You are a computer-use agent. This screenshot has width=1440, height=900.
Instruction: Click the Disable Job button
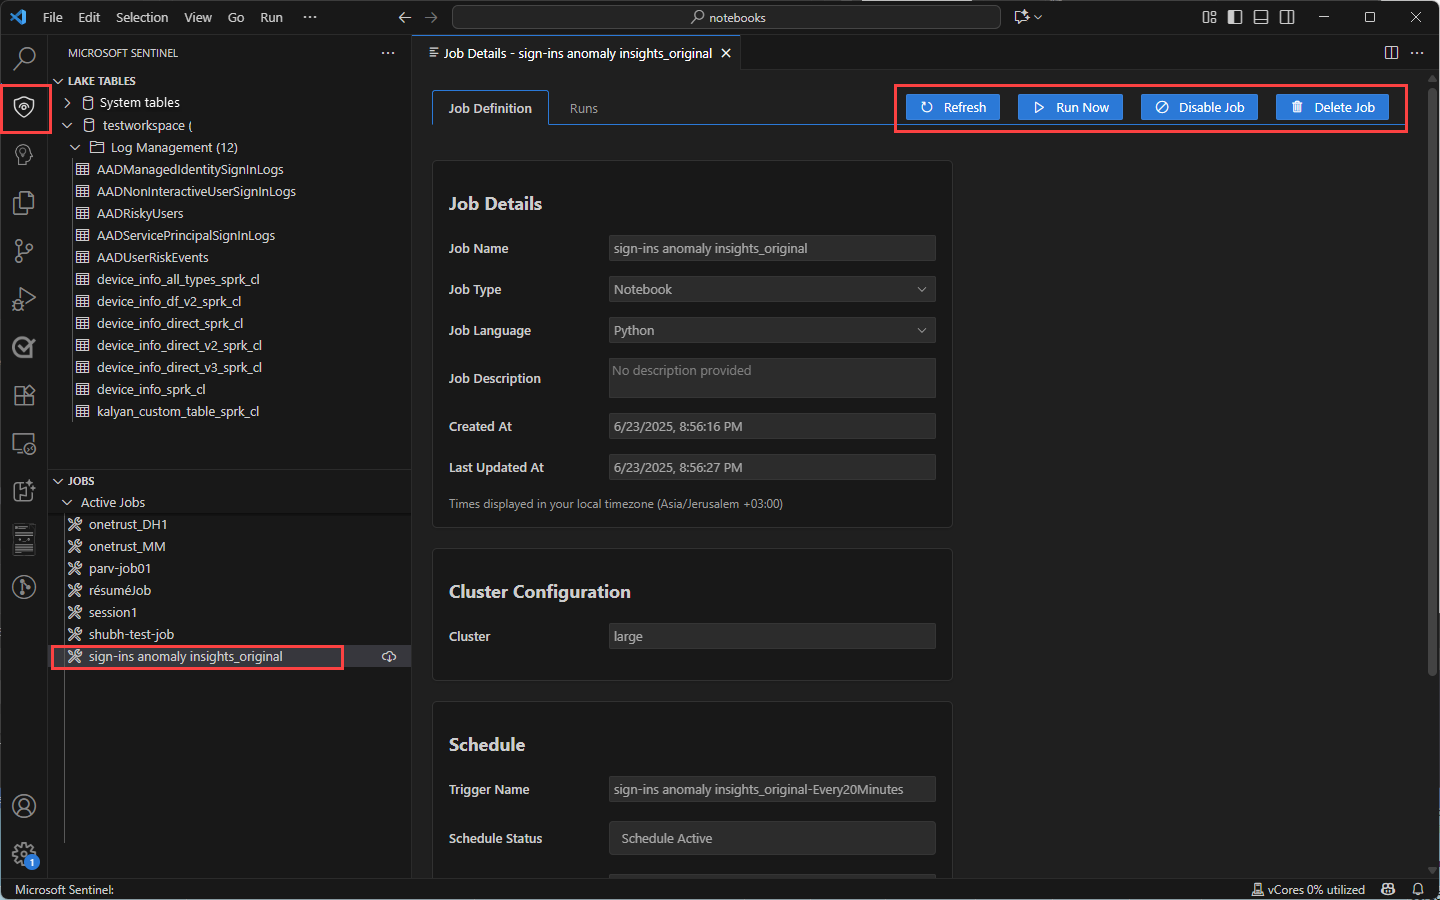tap(1199, 107)
